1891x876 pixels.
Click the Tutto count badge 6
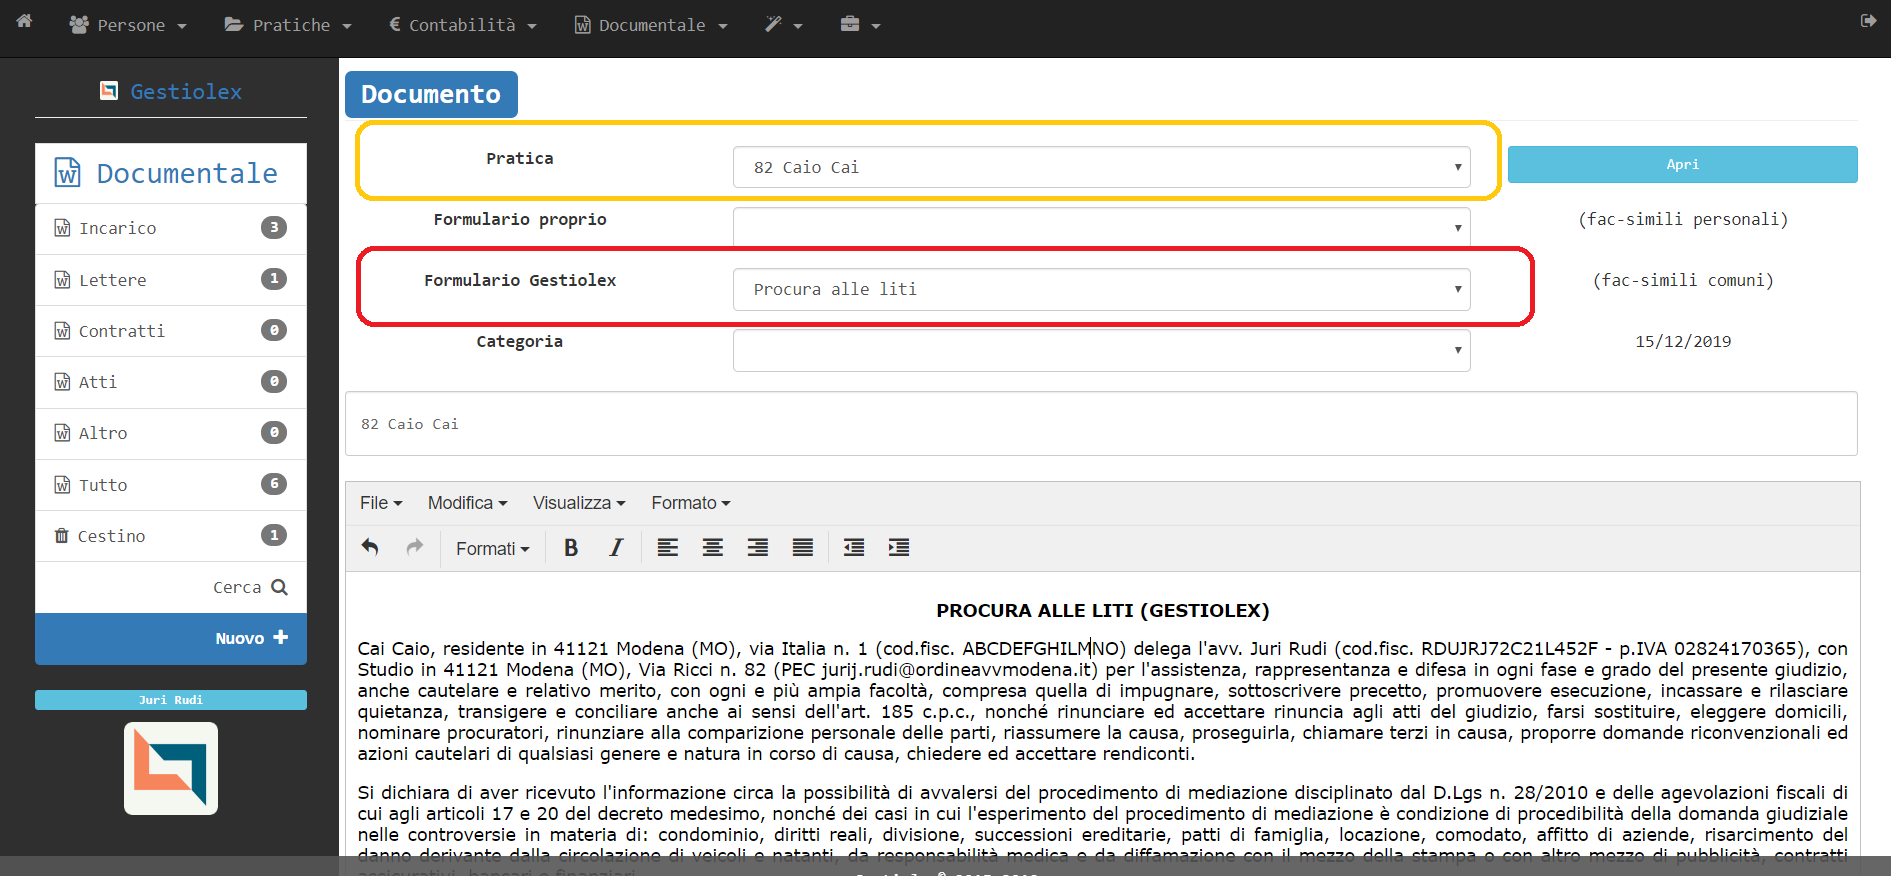click(x=274, y=484)
